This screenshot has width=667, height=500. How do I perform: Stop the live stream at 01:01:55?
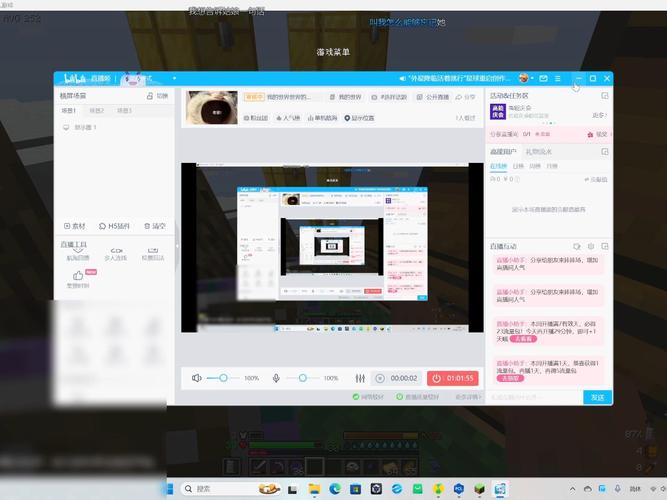click(x=453, y=378)
